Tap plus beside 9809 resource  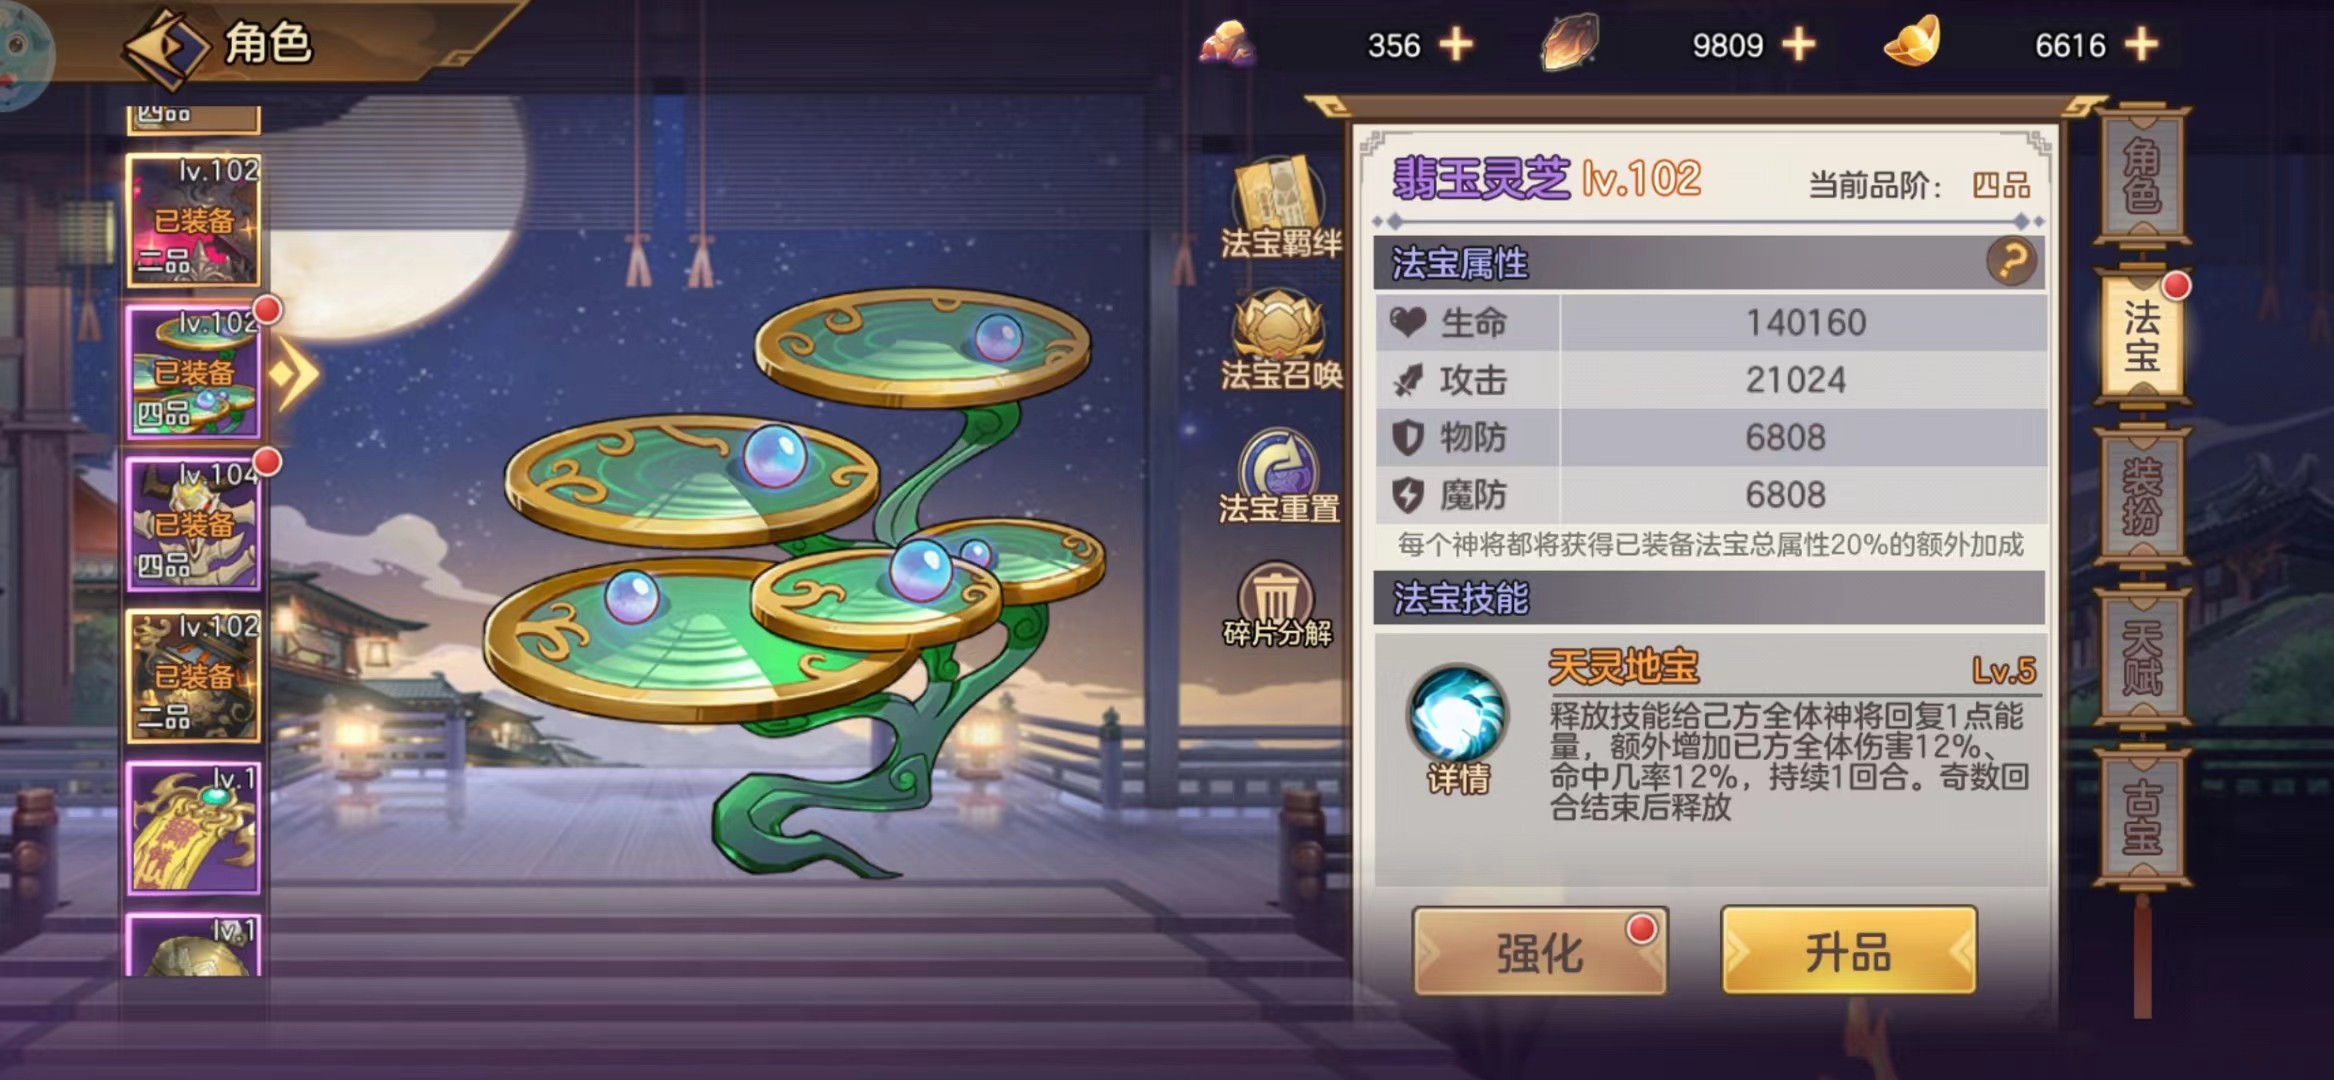tap(1798, 44)
